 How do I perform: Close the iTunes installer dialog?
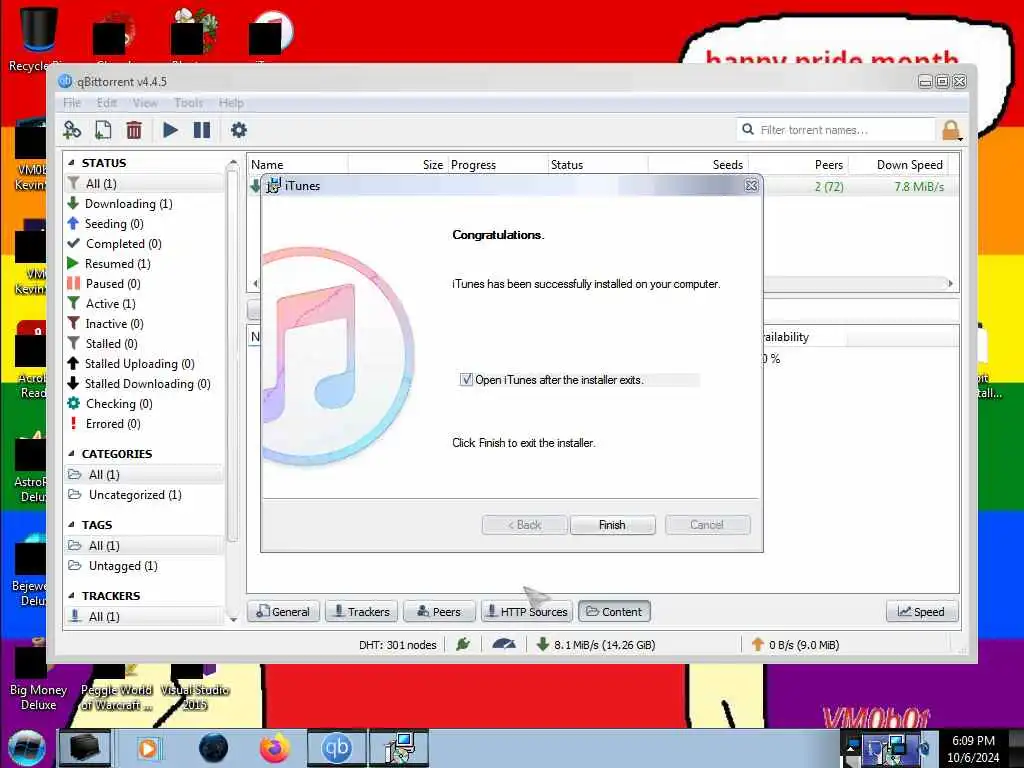pyautogui.click(x=752, y=185)
